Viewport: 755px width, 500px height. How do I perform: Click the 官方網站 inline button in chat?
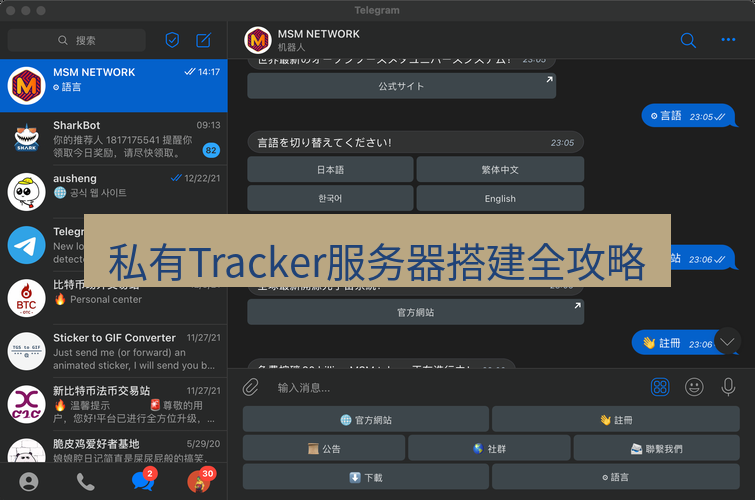tap(416, 312)
